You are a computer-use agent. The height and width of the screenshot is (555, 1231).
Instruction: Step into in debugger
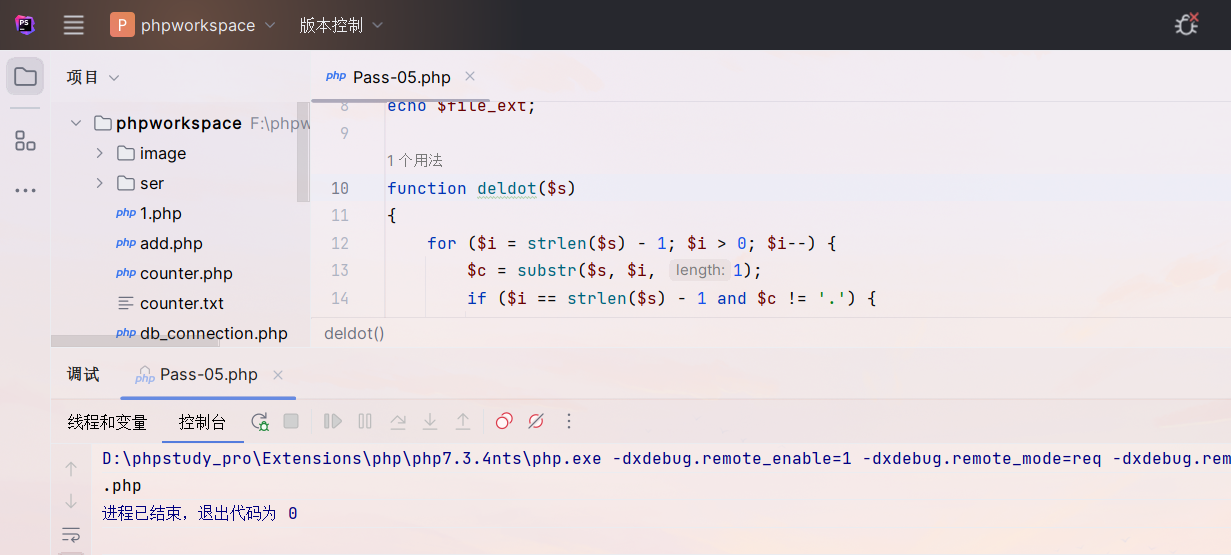pos(430,422)
